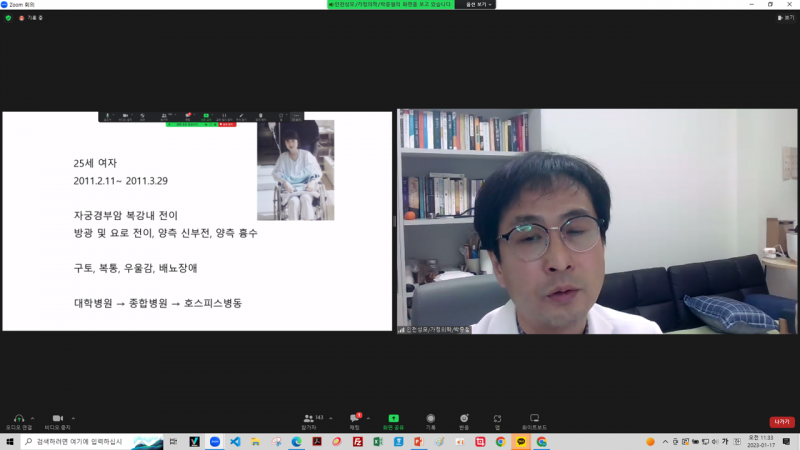The width and height of the screenshot is (800, 450).
Task: Open the reactions menu
Action: pyautogui.click(x=463, y=418)
